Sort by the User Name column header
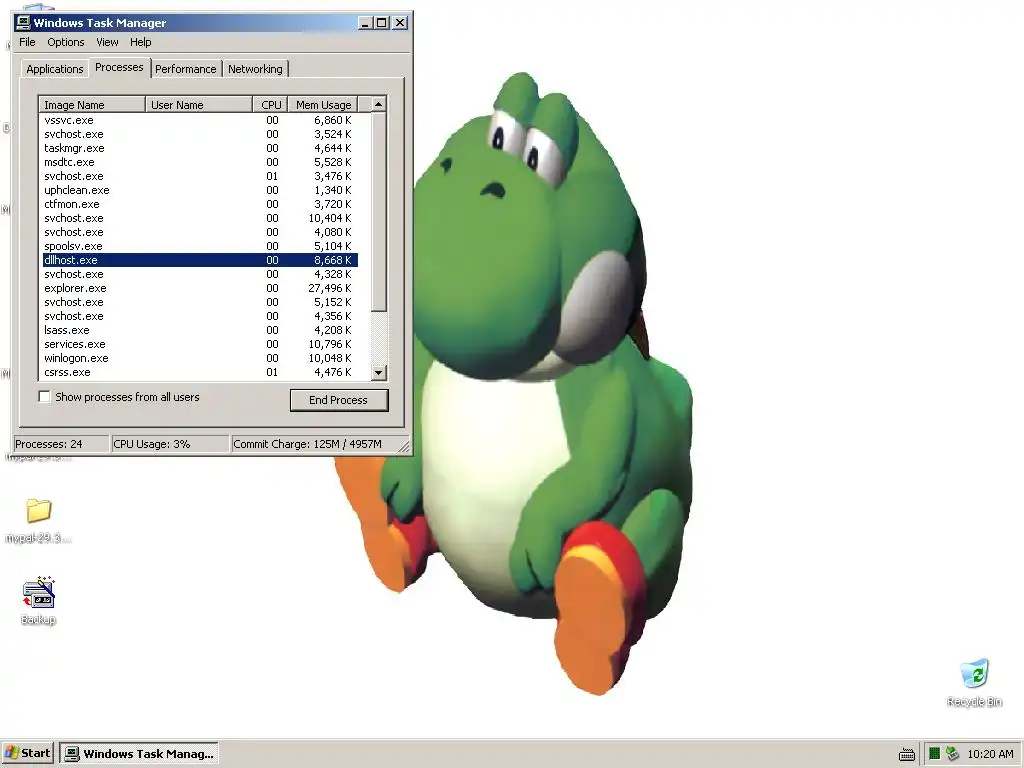The width and height of the screenshot is (1024, 768). pyautogui.click(x=199, y=105)
